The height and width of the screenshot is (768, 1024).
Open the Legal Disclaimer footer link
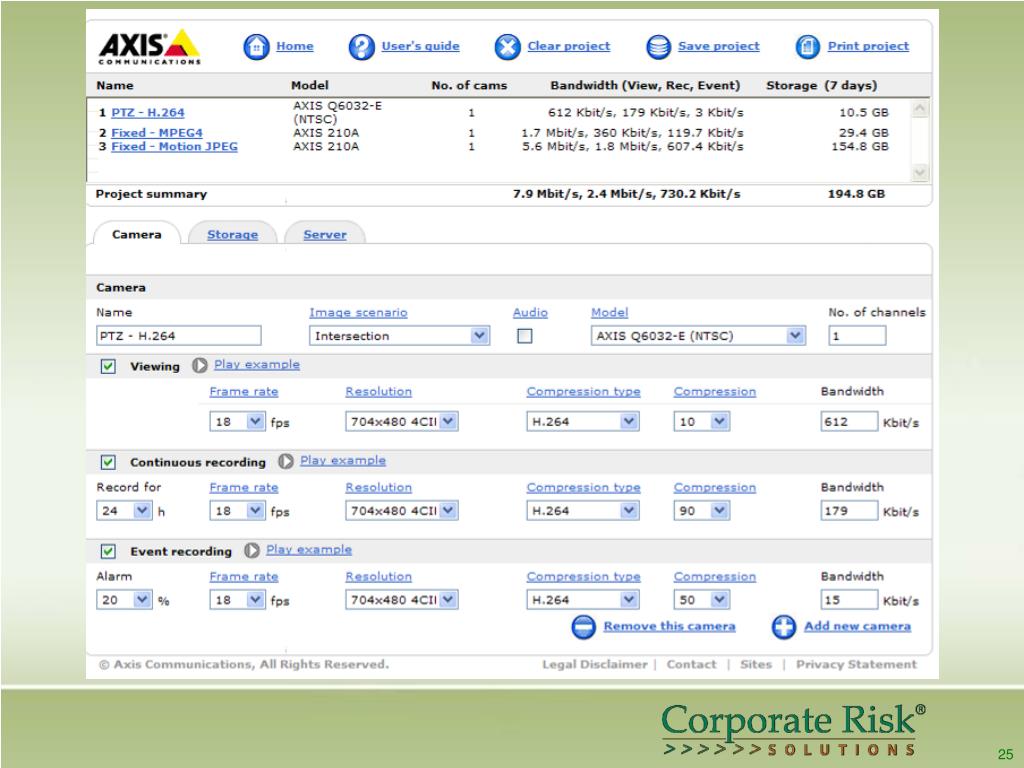(x=594, y=664)
